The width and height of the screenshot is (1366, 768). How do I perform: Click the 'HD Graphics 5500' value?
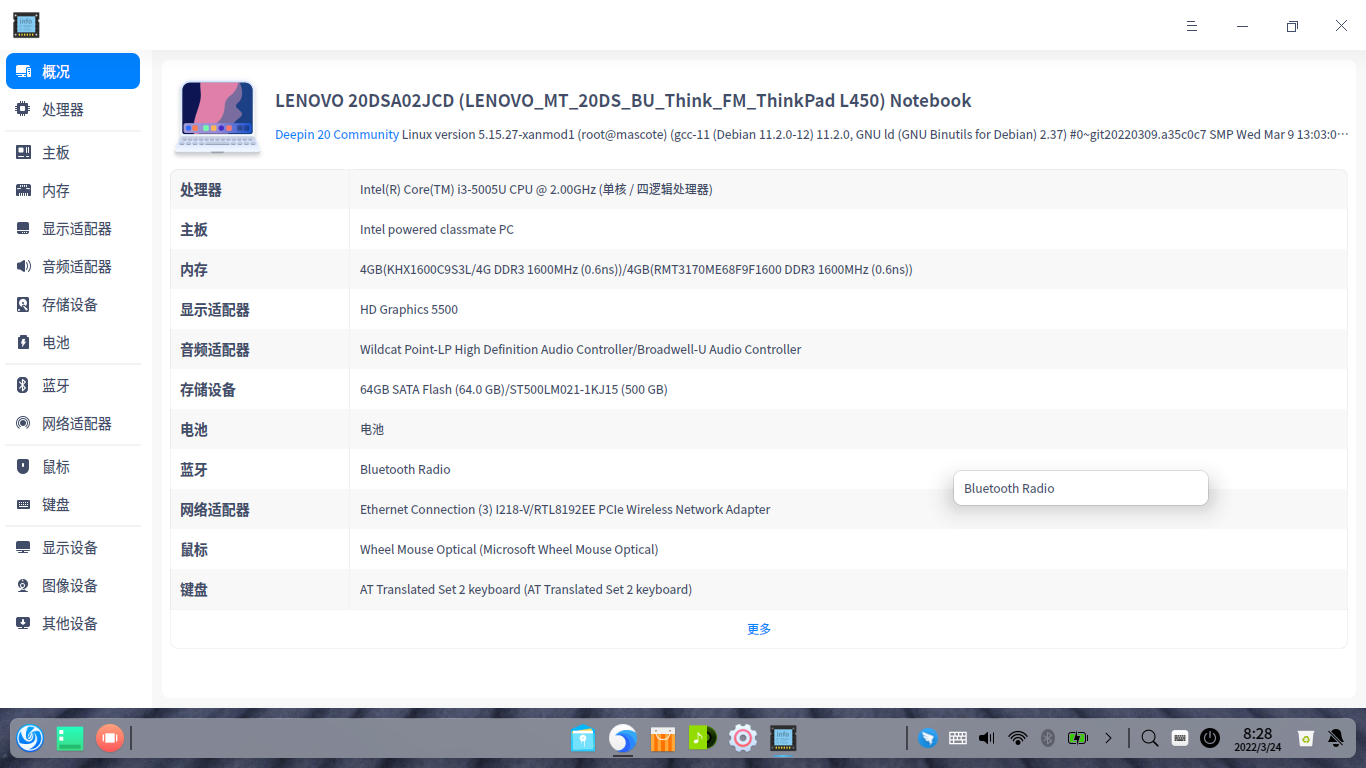pyautogui.click(x=409, y=309)
